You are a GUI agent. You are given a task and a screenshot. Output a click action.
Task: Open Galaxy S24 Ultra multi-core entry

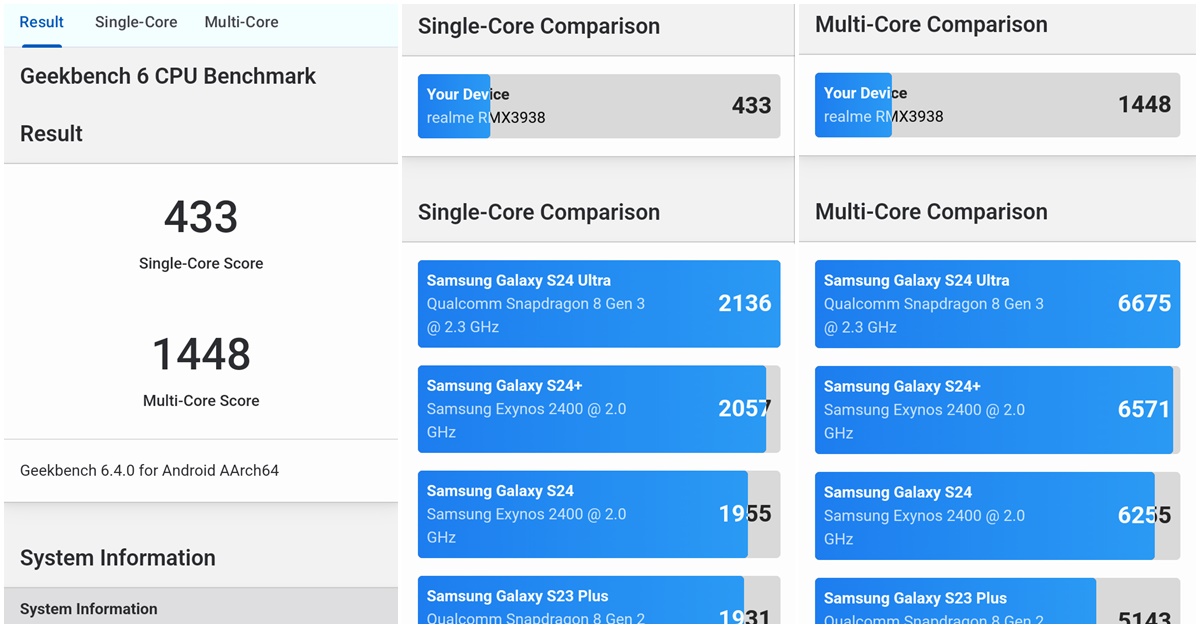pyautogui.click(x=996, y=304)
